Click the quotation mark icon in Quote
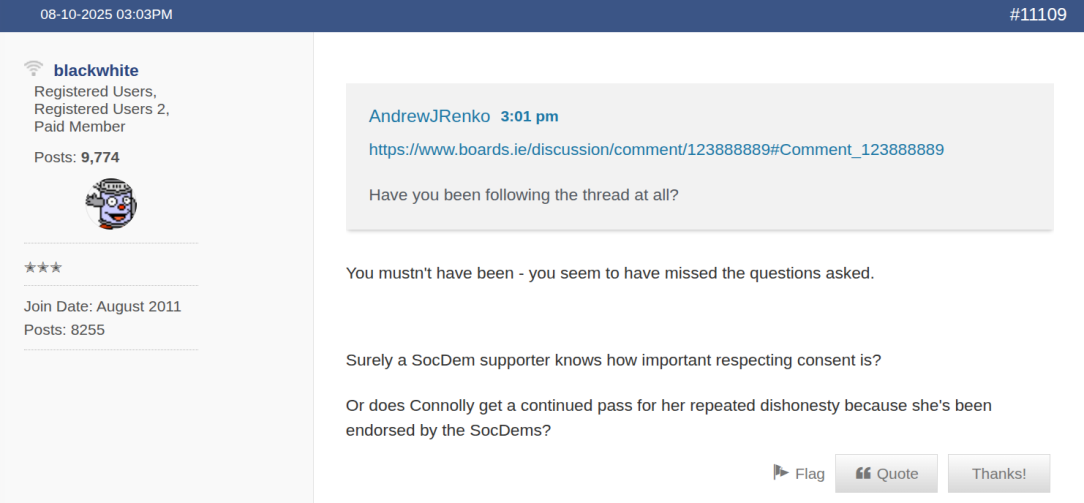This screenshot has height=503, width=1084. (x=863, y=473)
